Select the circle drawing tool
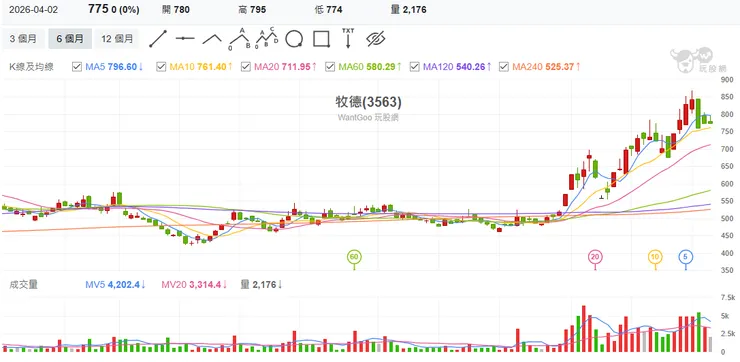 294,39
